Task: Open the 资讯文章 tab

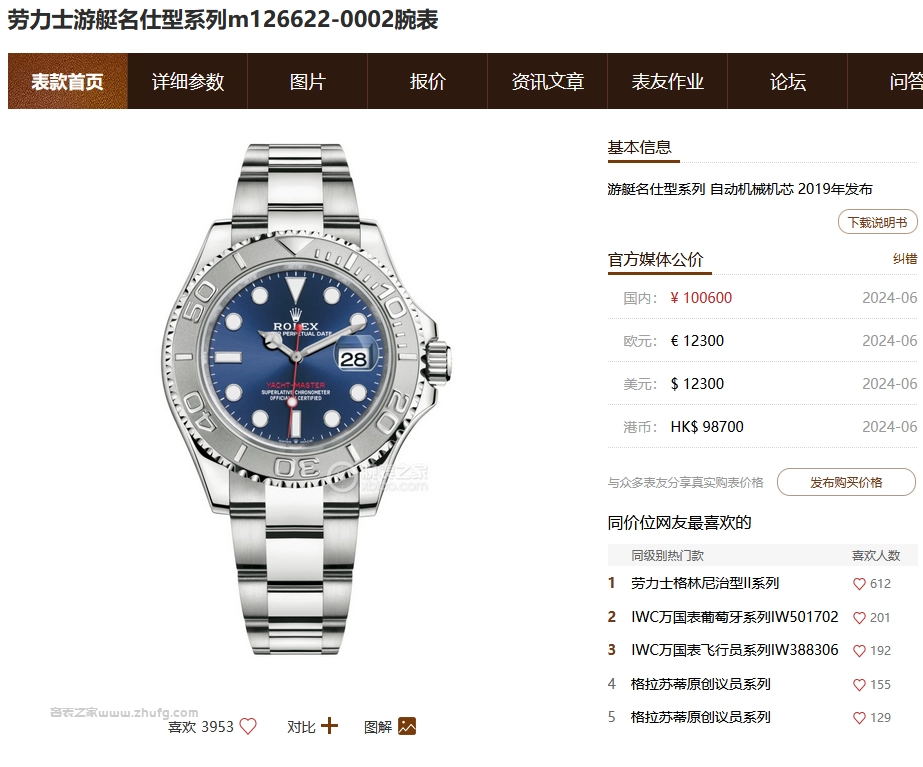Action: (548, 81)
